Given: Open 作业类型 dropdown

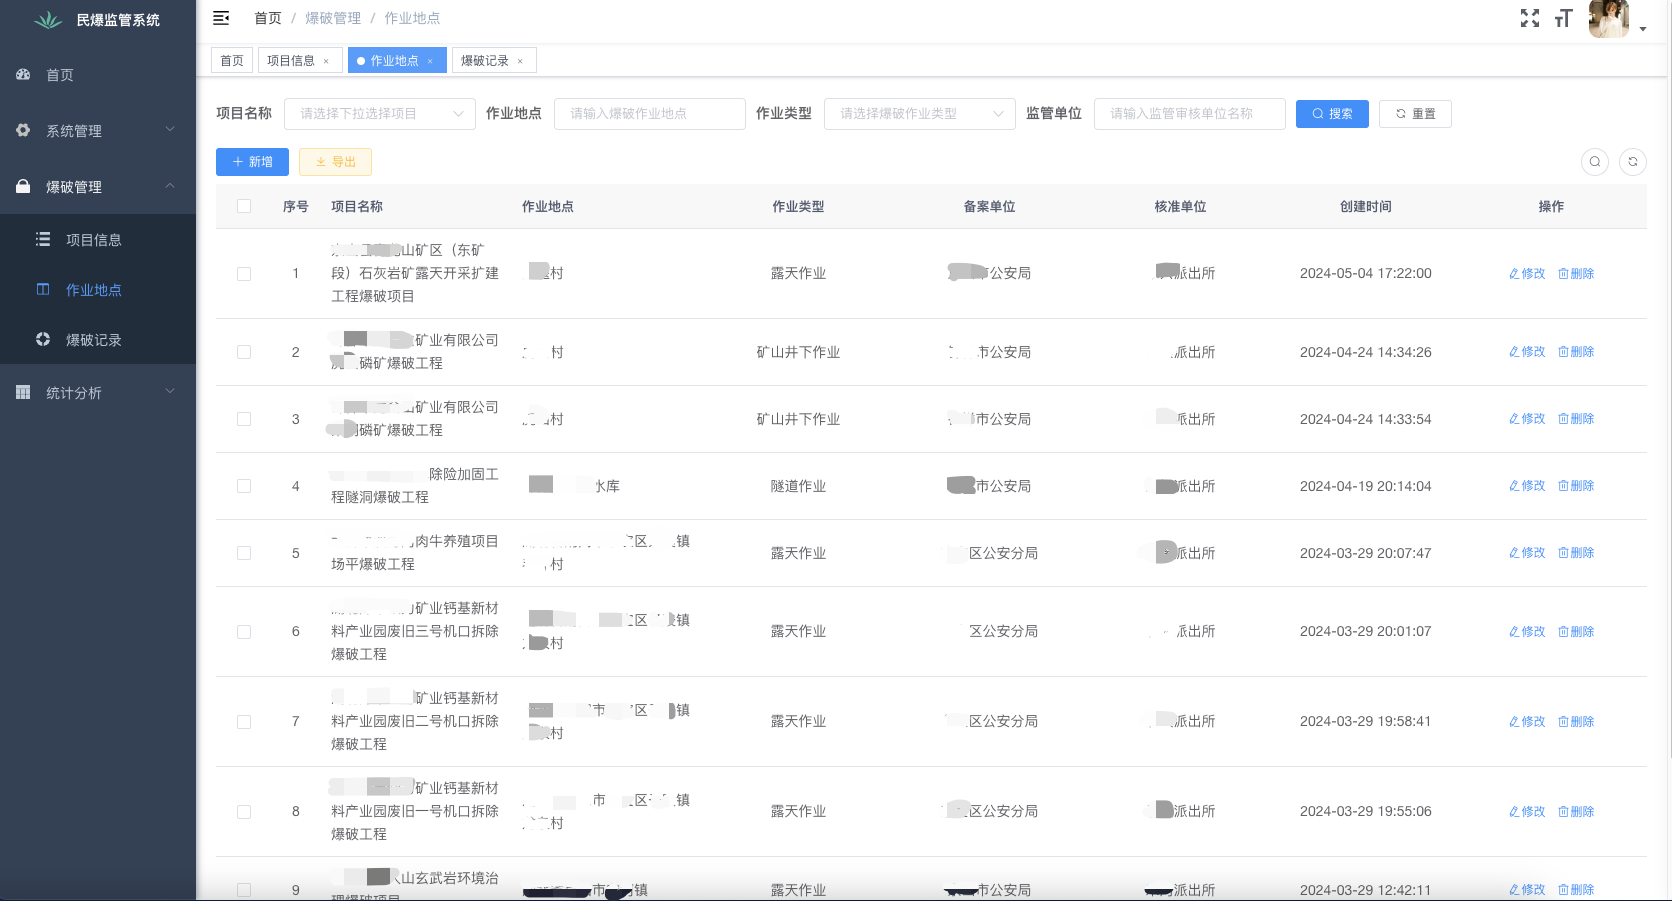Looking at the screenshot, I should click(x=920, y=114).
